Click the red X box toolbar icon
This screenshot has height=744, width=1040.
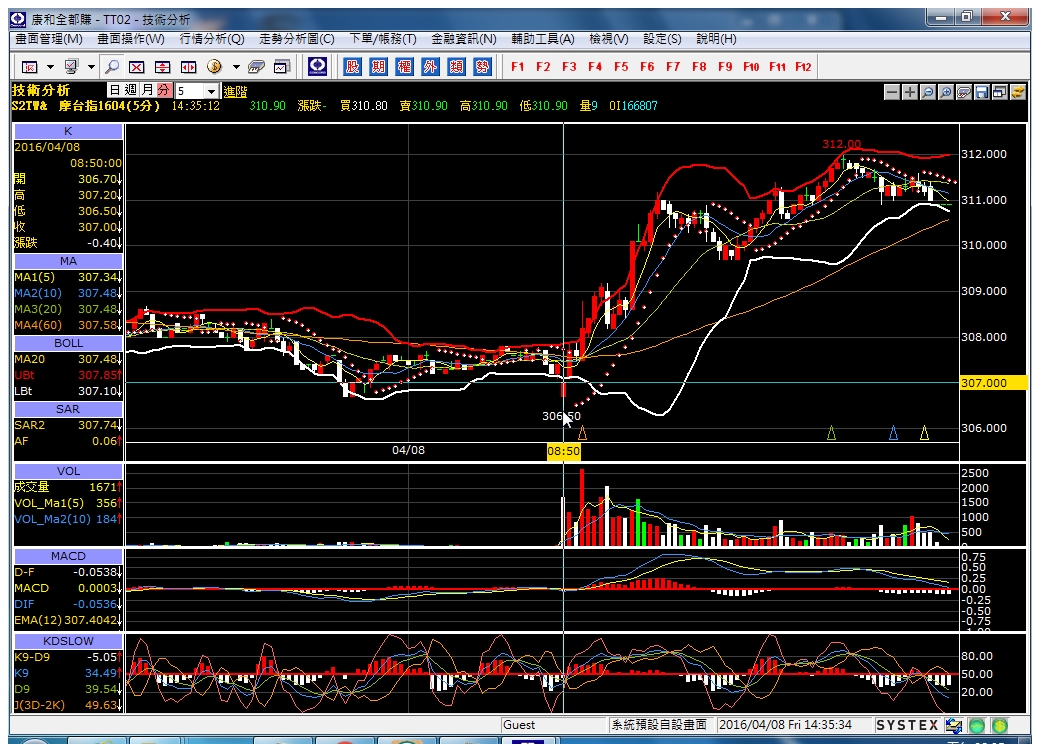click(x=137, y=67)
